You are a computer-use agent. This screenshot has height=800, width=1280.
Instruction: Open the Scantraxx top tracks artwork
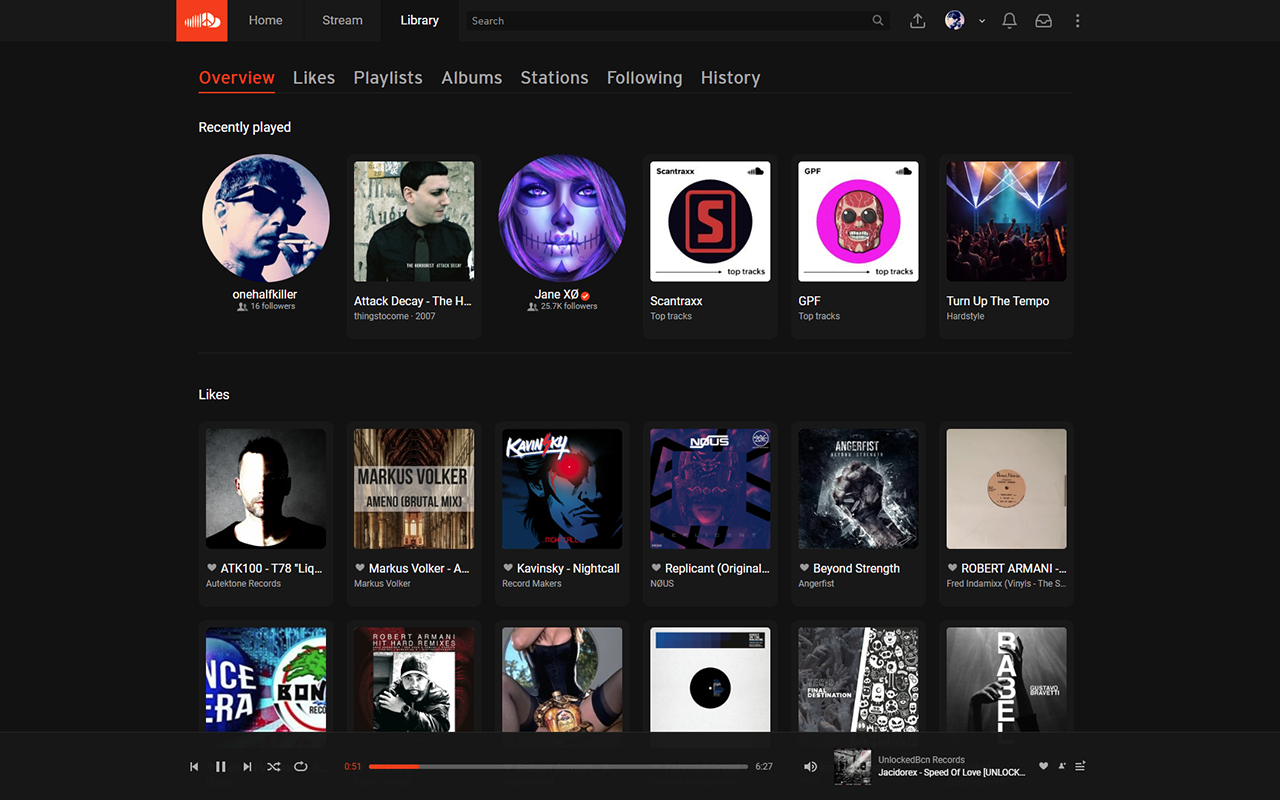(x=710, y=222)
